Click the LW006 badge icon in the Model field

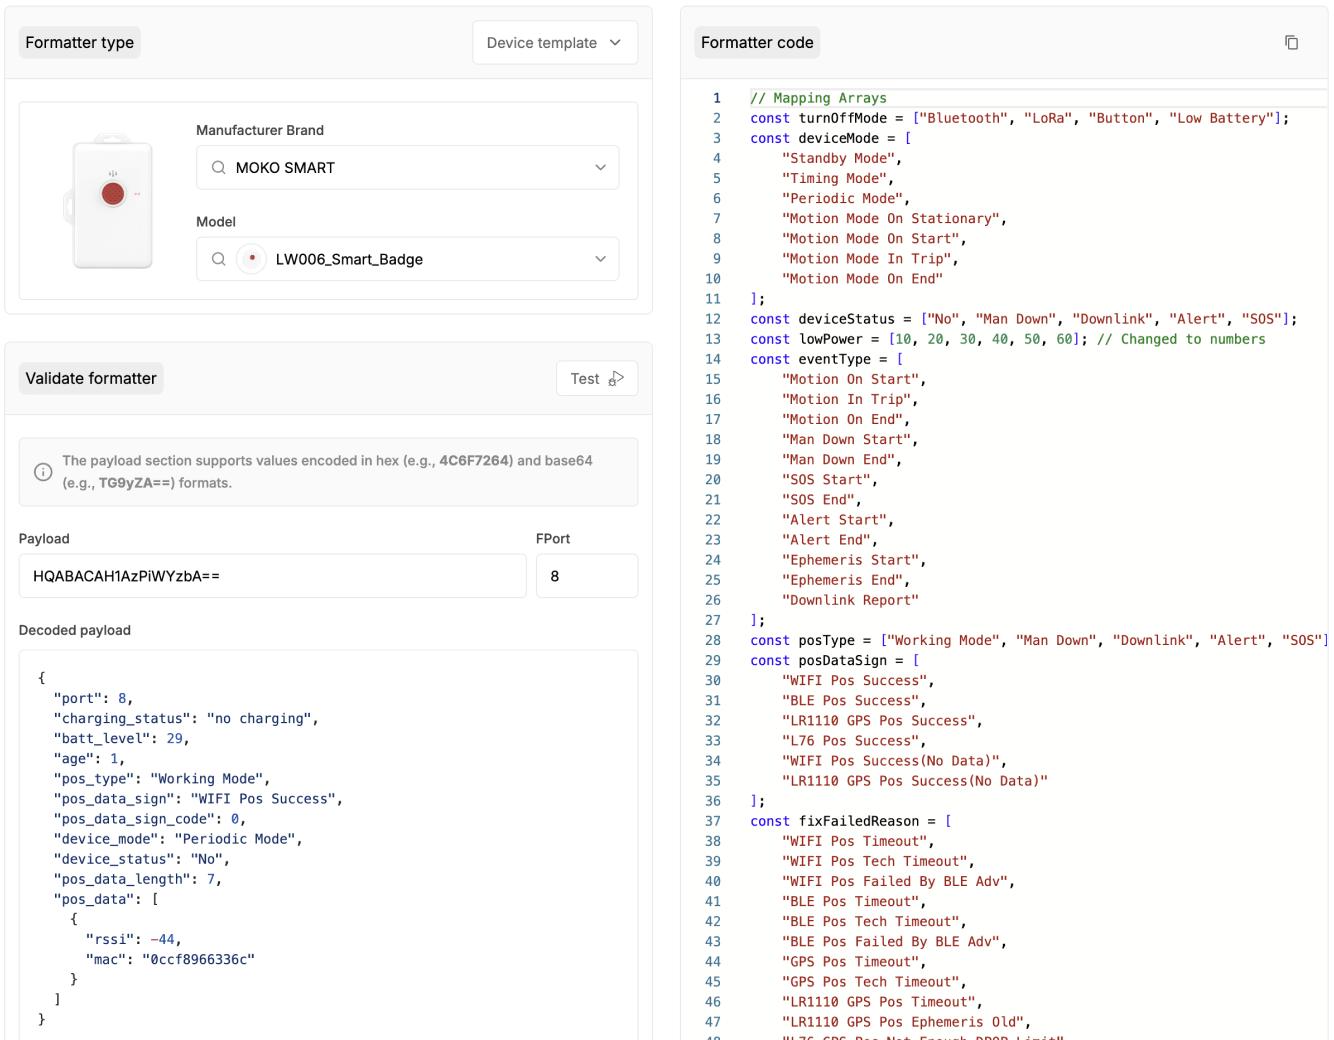[252, 259]
